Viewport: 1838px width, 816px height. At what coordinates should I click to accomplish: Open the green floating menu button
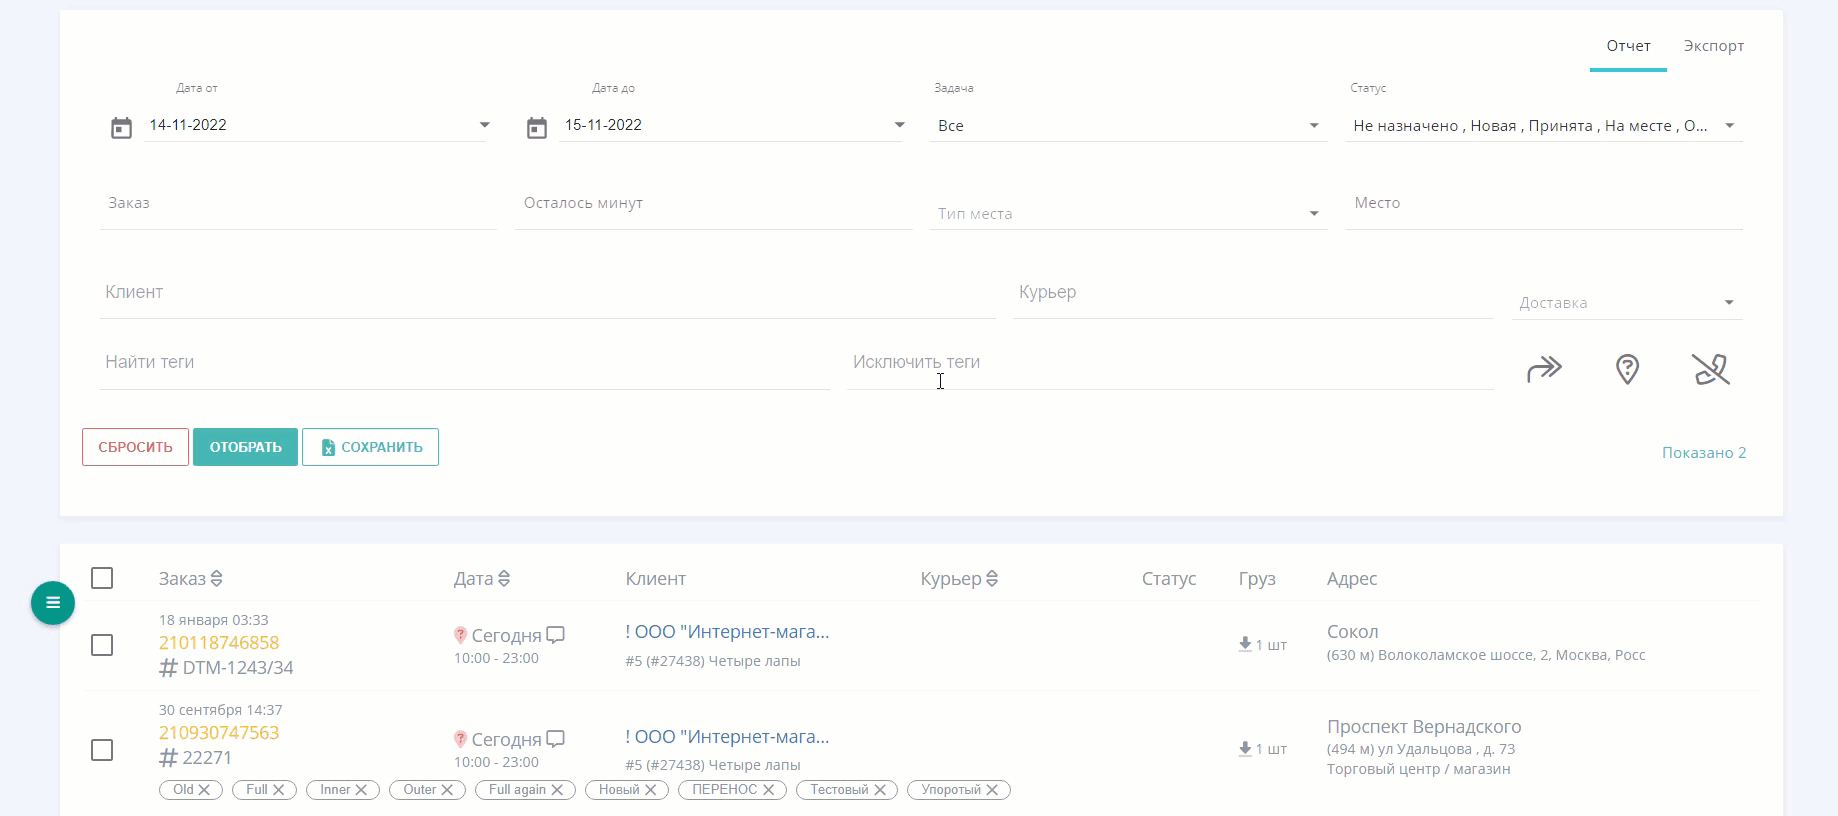pyautogui.click(x=53, y=603)
